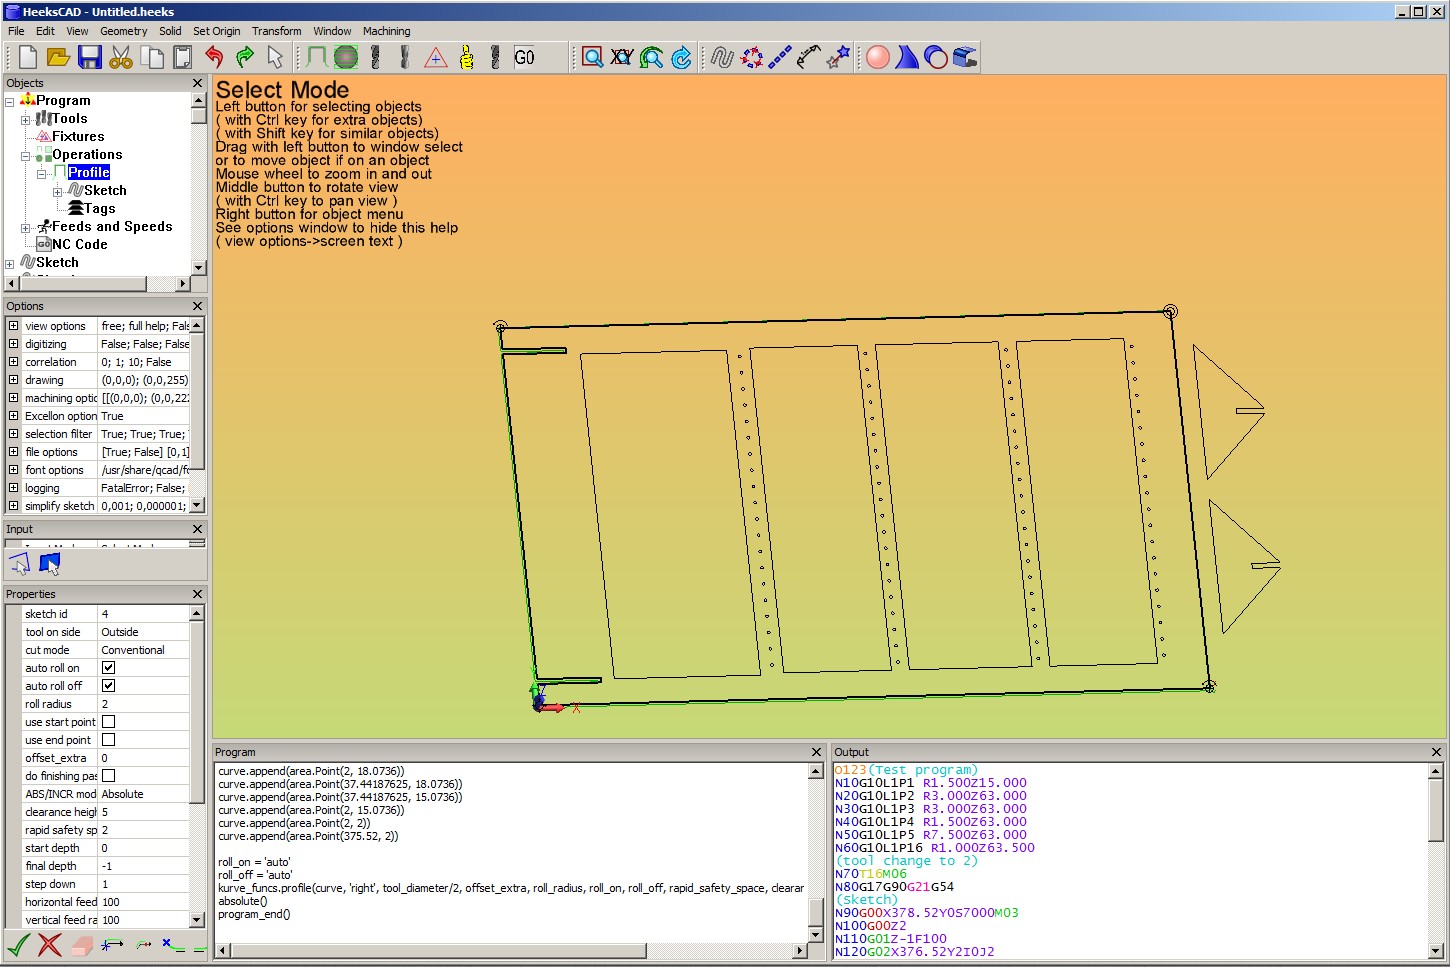Open the Machining menu
This screenshot has height=967, width=1450.
click(386, 31)
